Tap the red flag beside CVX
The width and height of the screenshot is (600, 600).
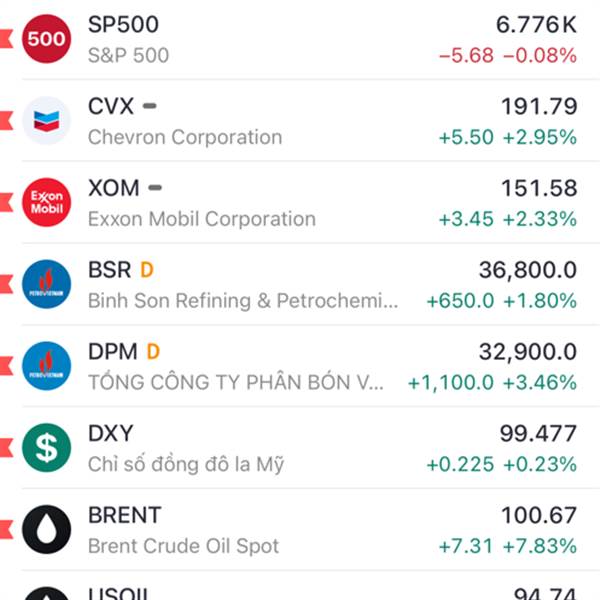(x=5, y=121)
